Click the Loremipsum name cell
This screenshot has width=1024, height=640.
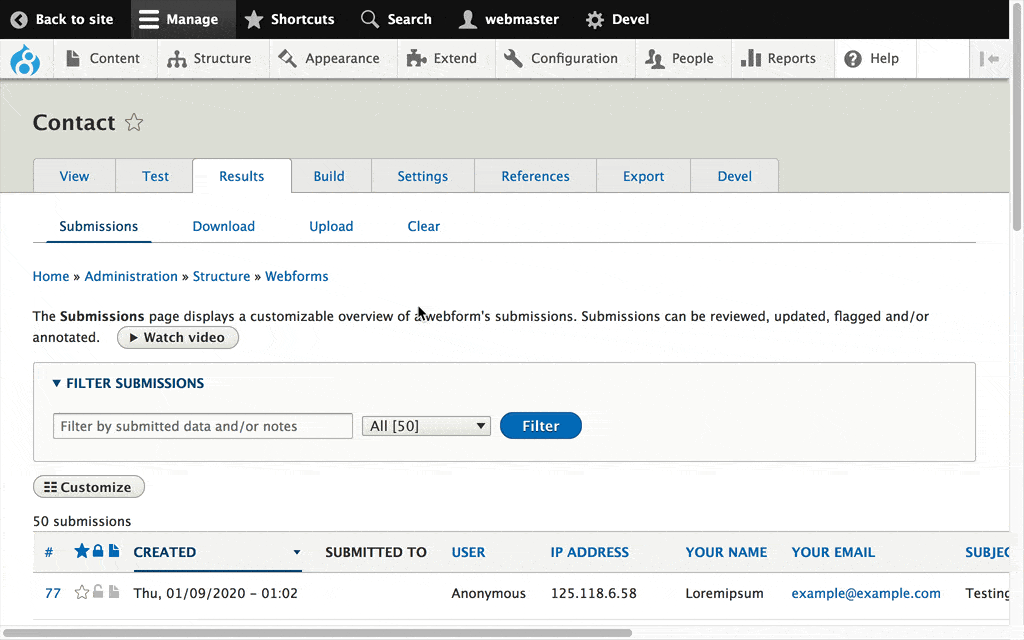[724, 593]
